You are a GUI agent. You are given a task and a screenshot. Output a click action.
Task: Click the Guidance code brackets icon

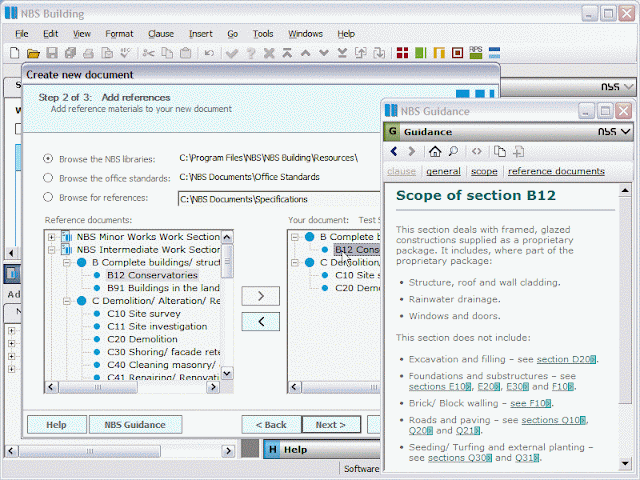476,152
